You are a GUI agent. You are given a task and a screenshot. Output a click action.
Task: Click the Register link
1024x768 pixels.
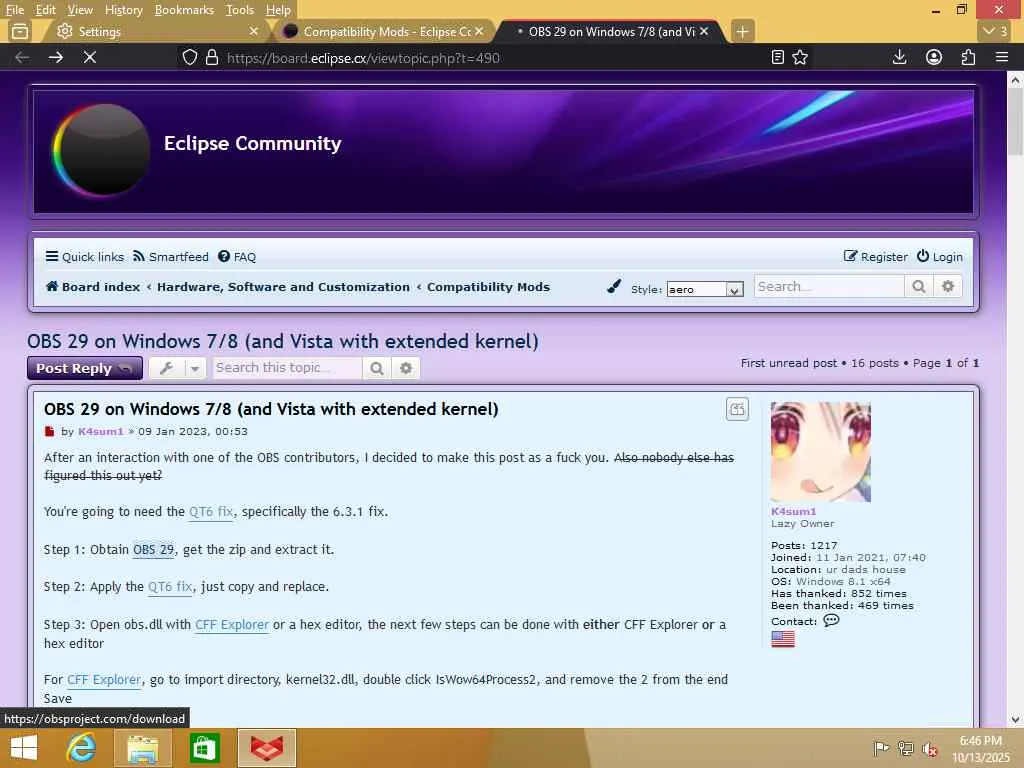point(876,257)
